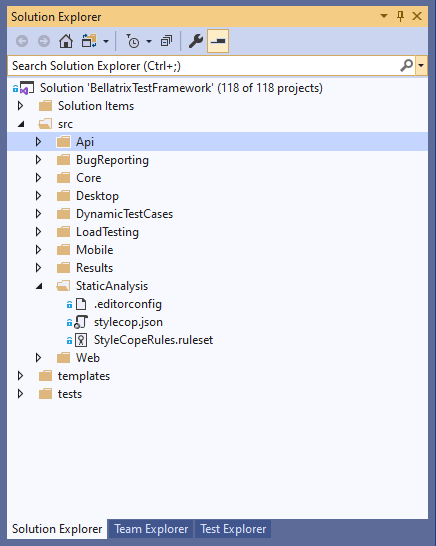Click the magnifier search icon
Image resolution: width=436 pixels, height=546 pixels.
coord(406,65)
